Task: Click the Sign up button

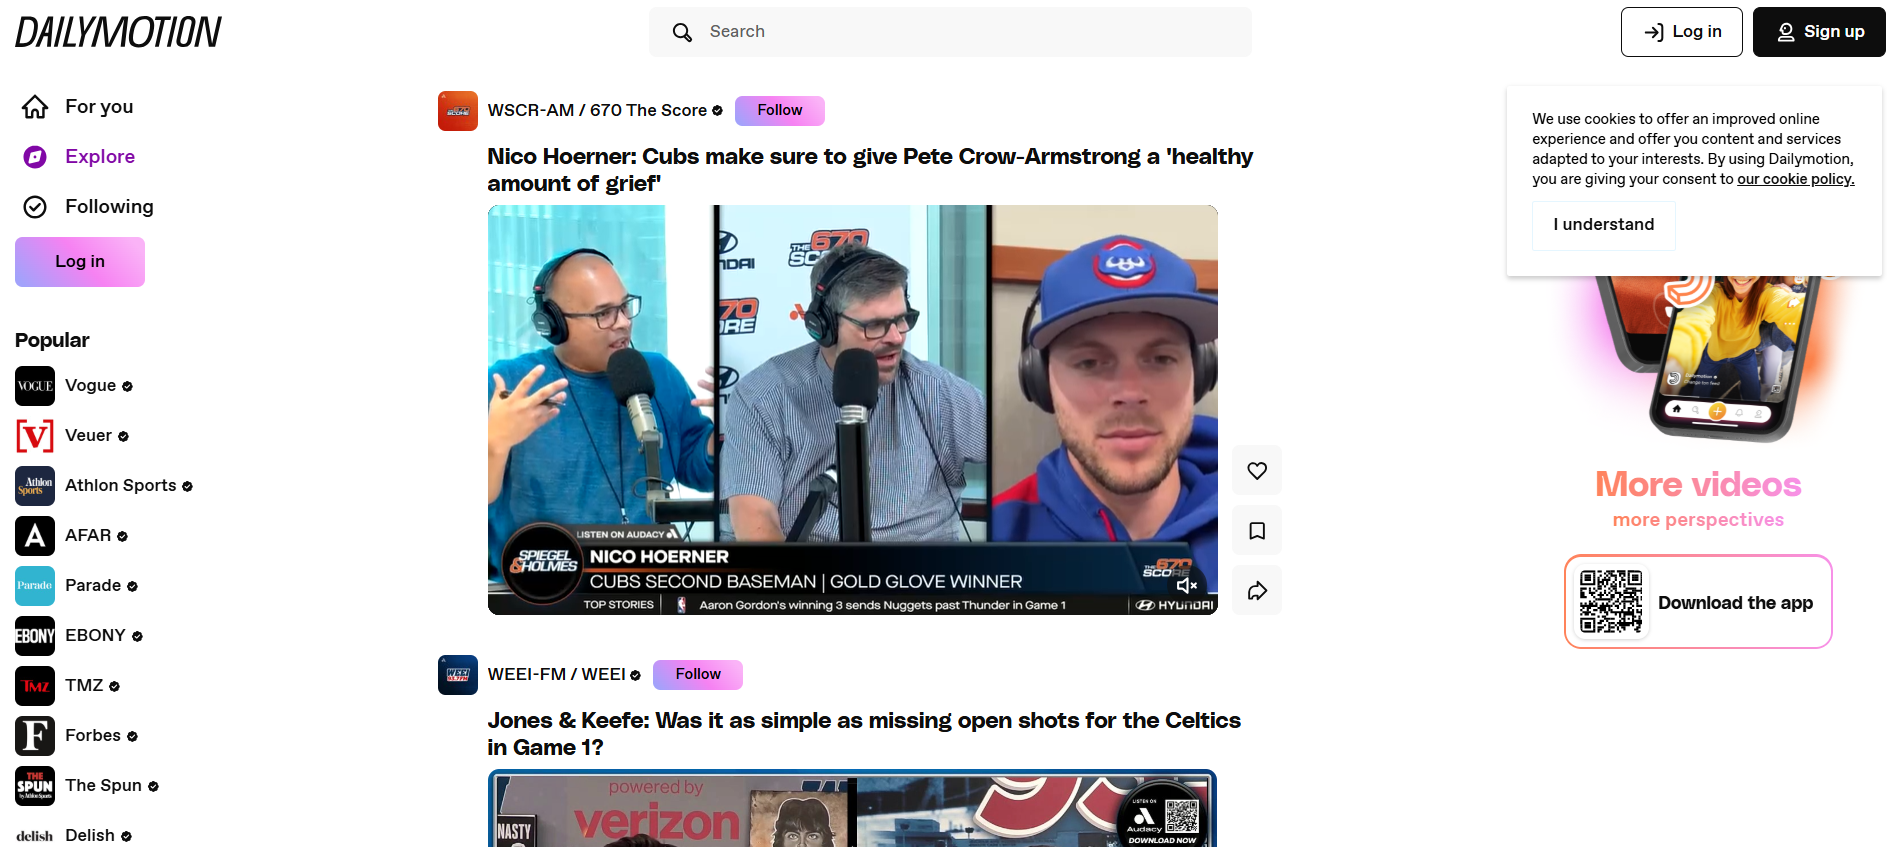Action: coord(1819,32)
